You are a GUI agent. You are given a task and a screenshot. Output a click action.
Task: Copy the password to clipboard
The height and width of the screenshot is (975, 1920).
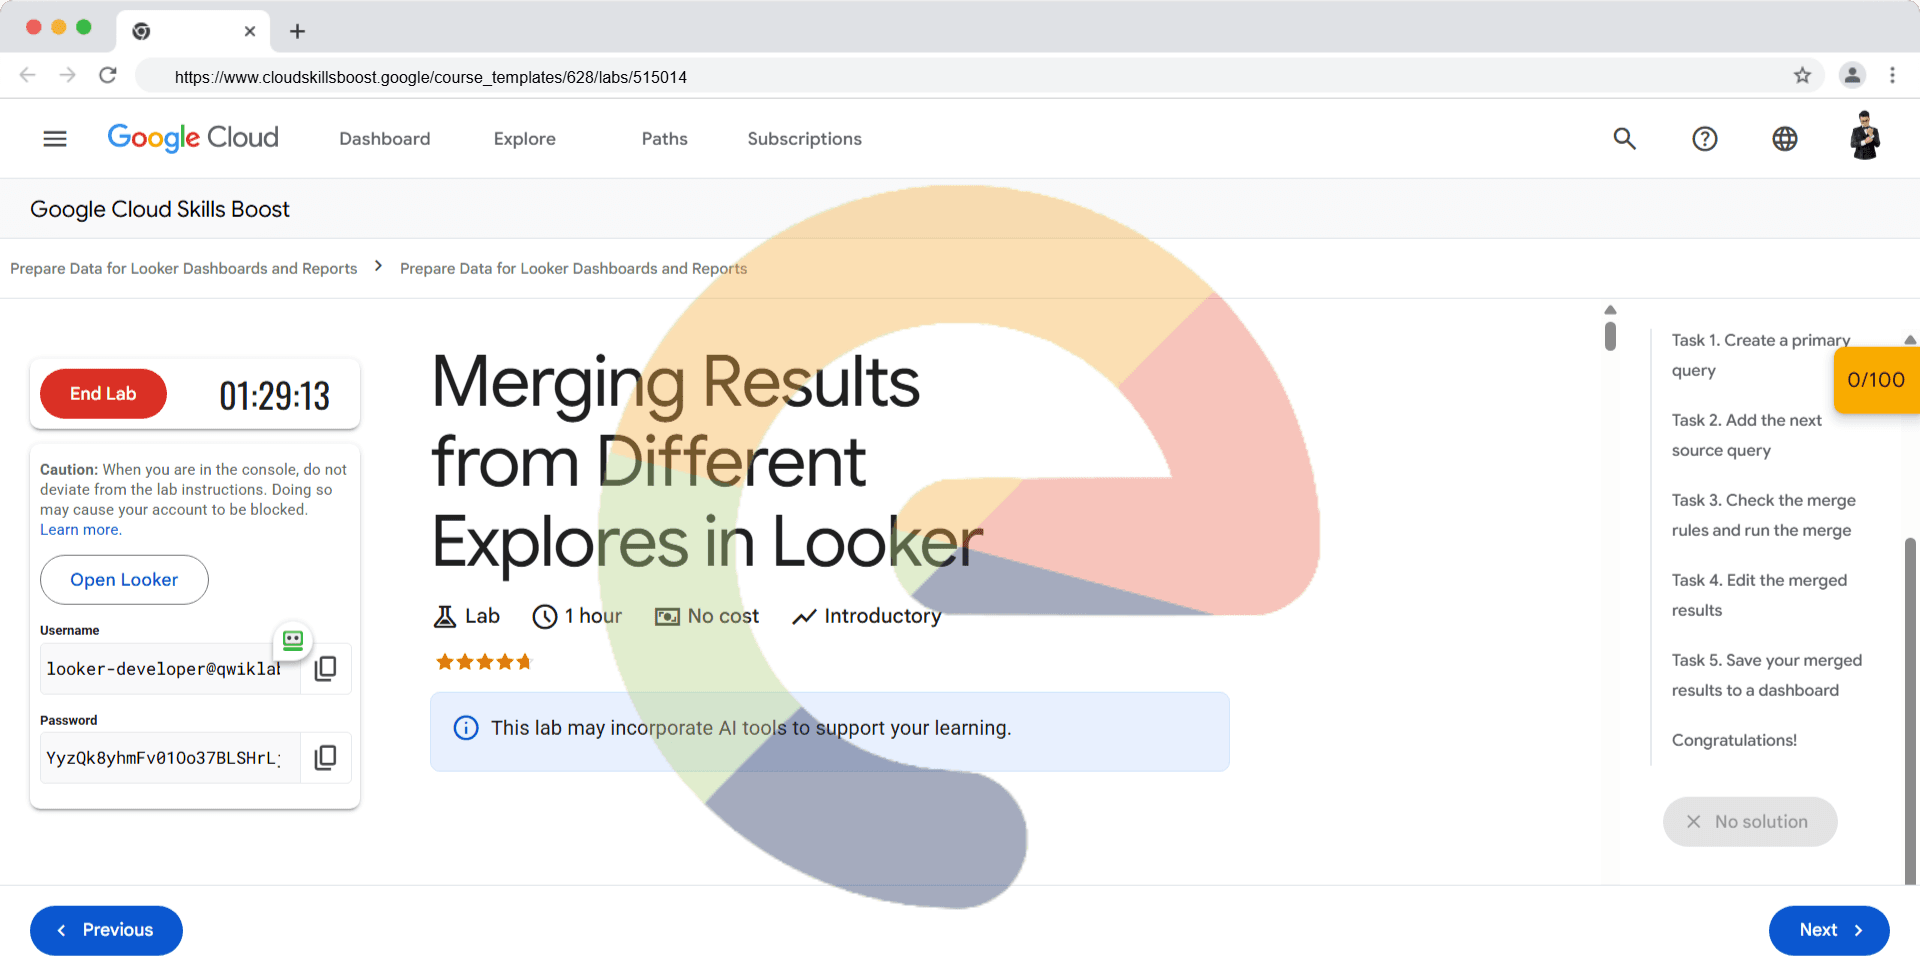pyautogui.click(x=325, y=758)
